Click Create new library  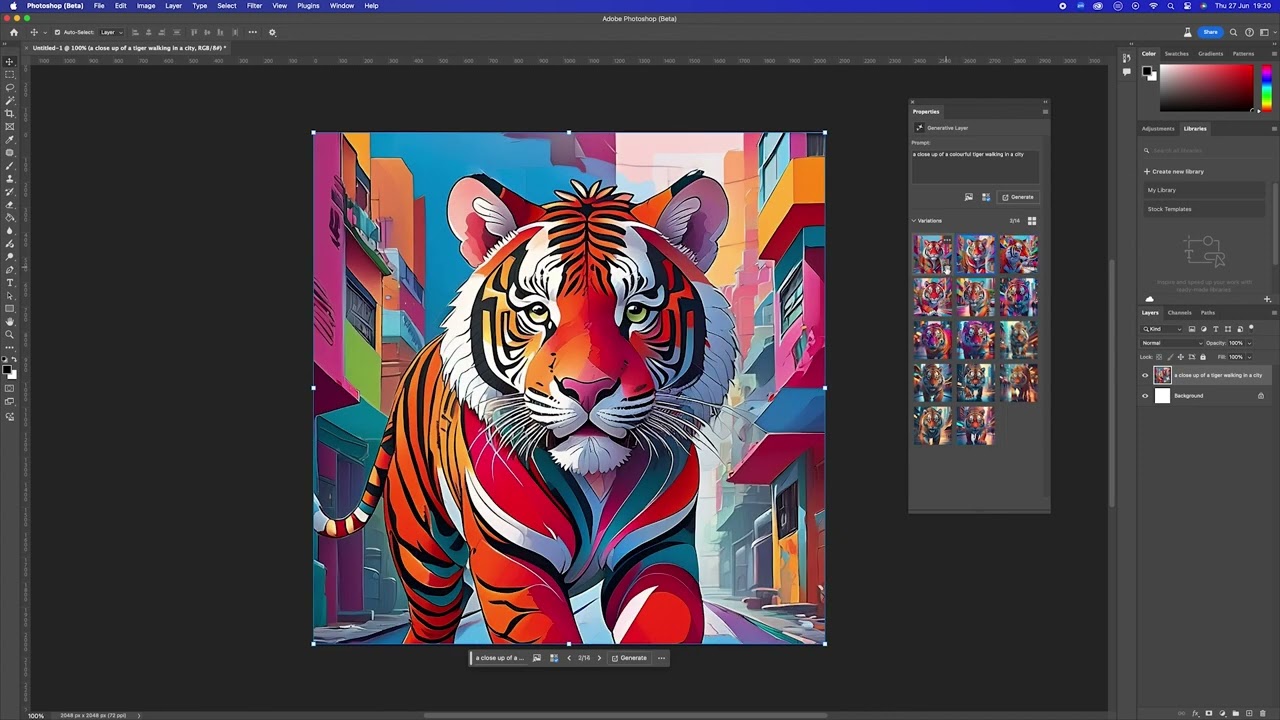(1176, 172)
